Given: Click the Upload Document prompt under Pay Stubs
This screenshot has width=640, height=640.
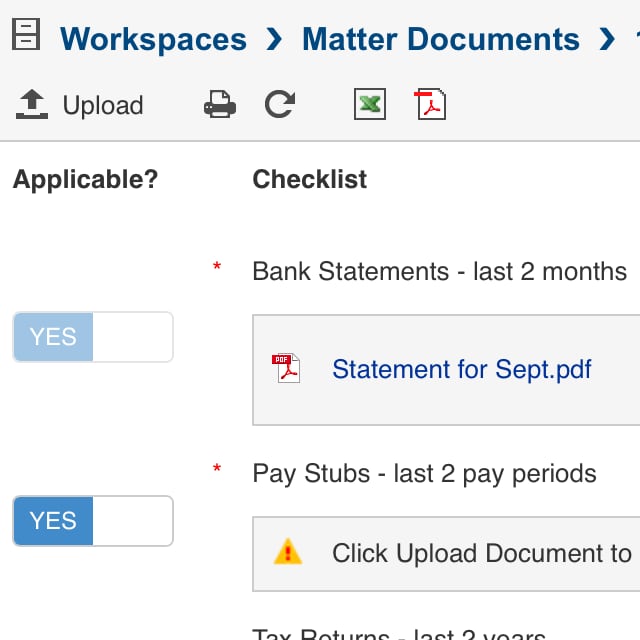Looking at the screenshot, I should coord(482,553).
